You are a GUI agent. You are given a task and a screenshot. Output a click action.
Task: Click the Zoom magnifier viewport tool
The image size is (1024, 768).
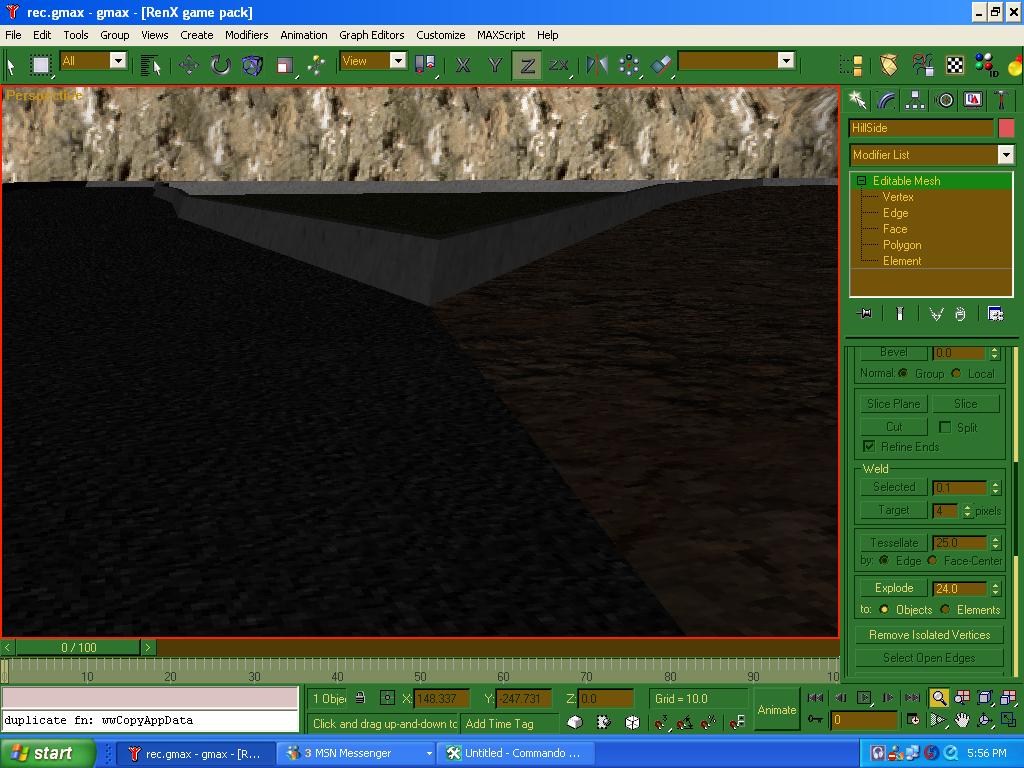pyautogui.click(x=939, y=698)
